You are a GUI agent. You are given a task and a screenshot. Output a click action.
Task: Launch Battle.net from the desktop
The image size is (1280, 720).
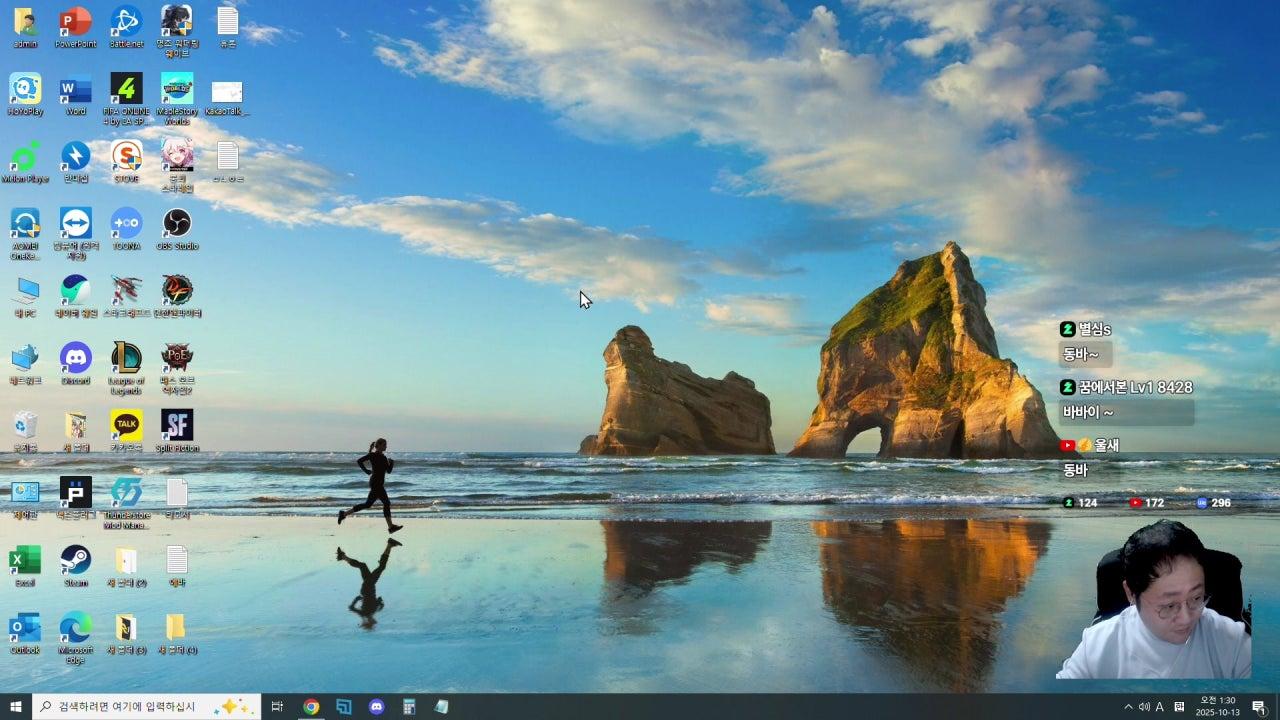click(126, 22)
